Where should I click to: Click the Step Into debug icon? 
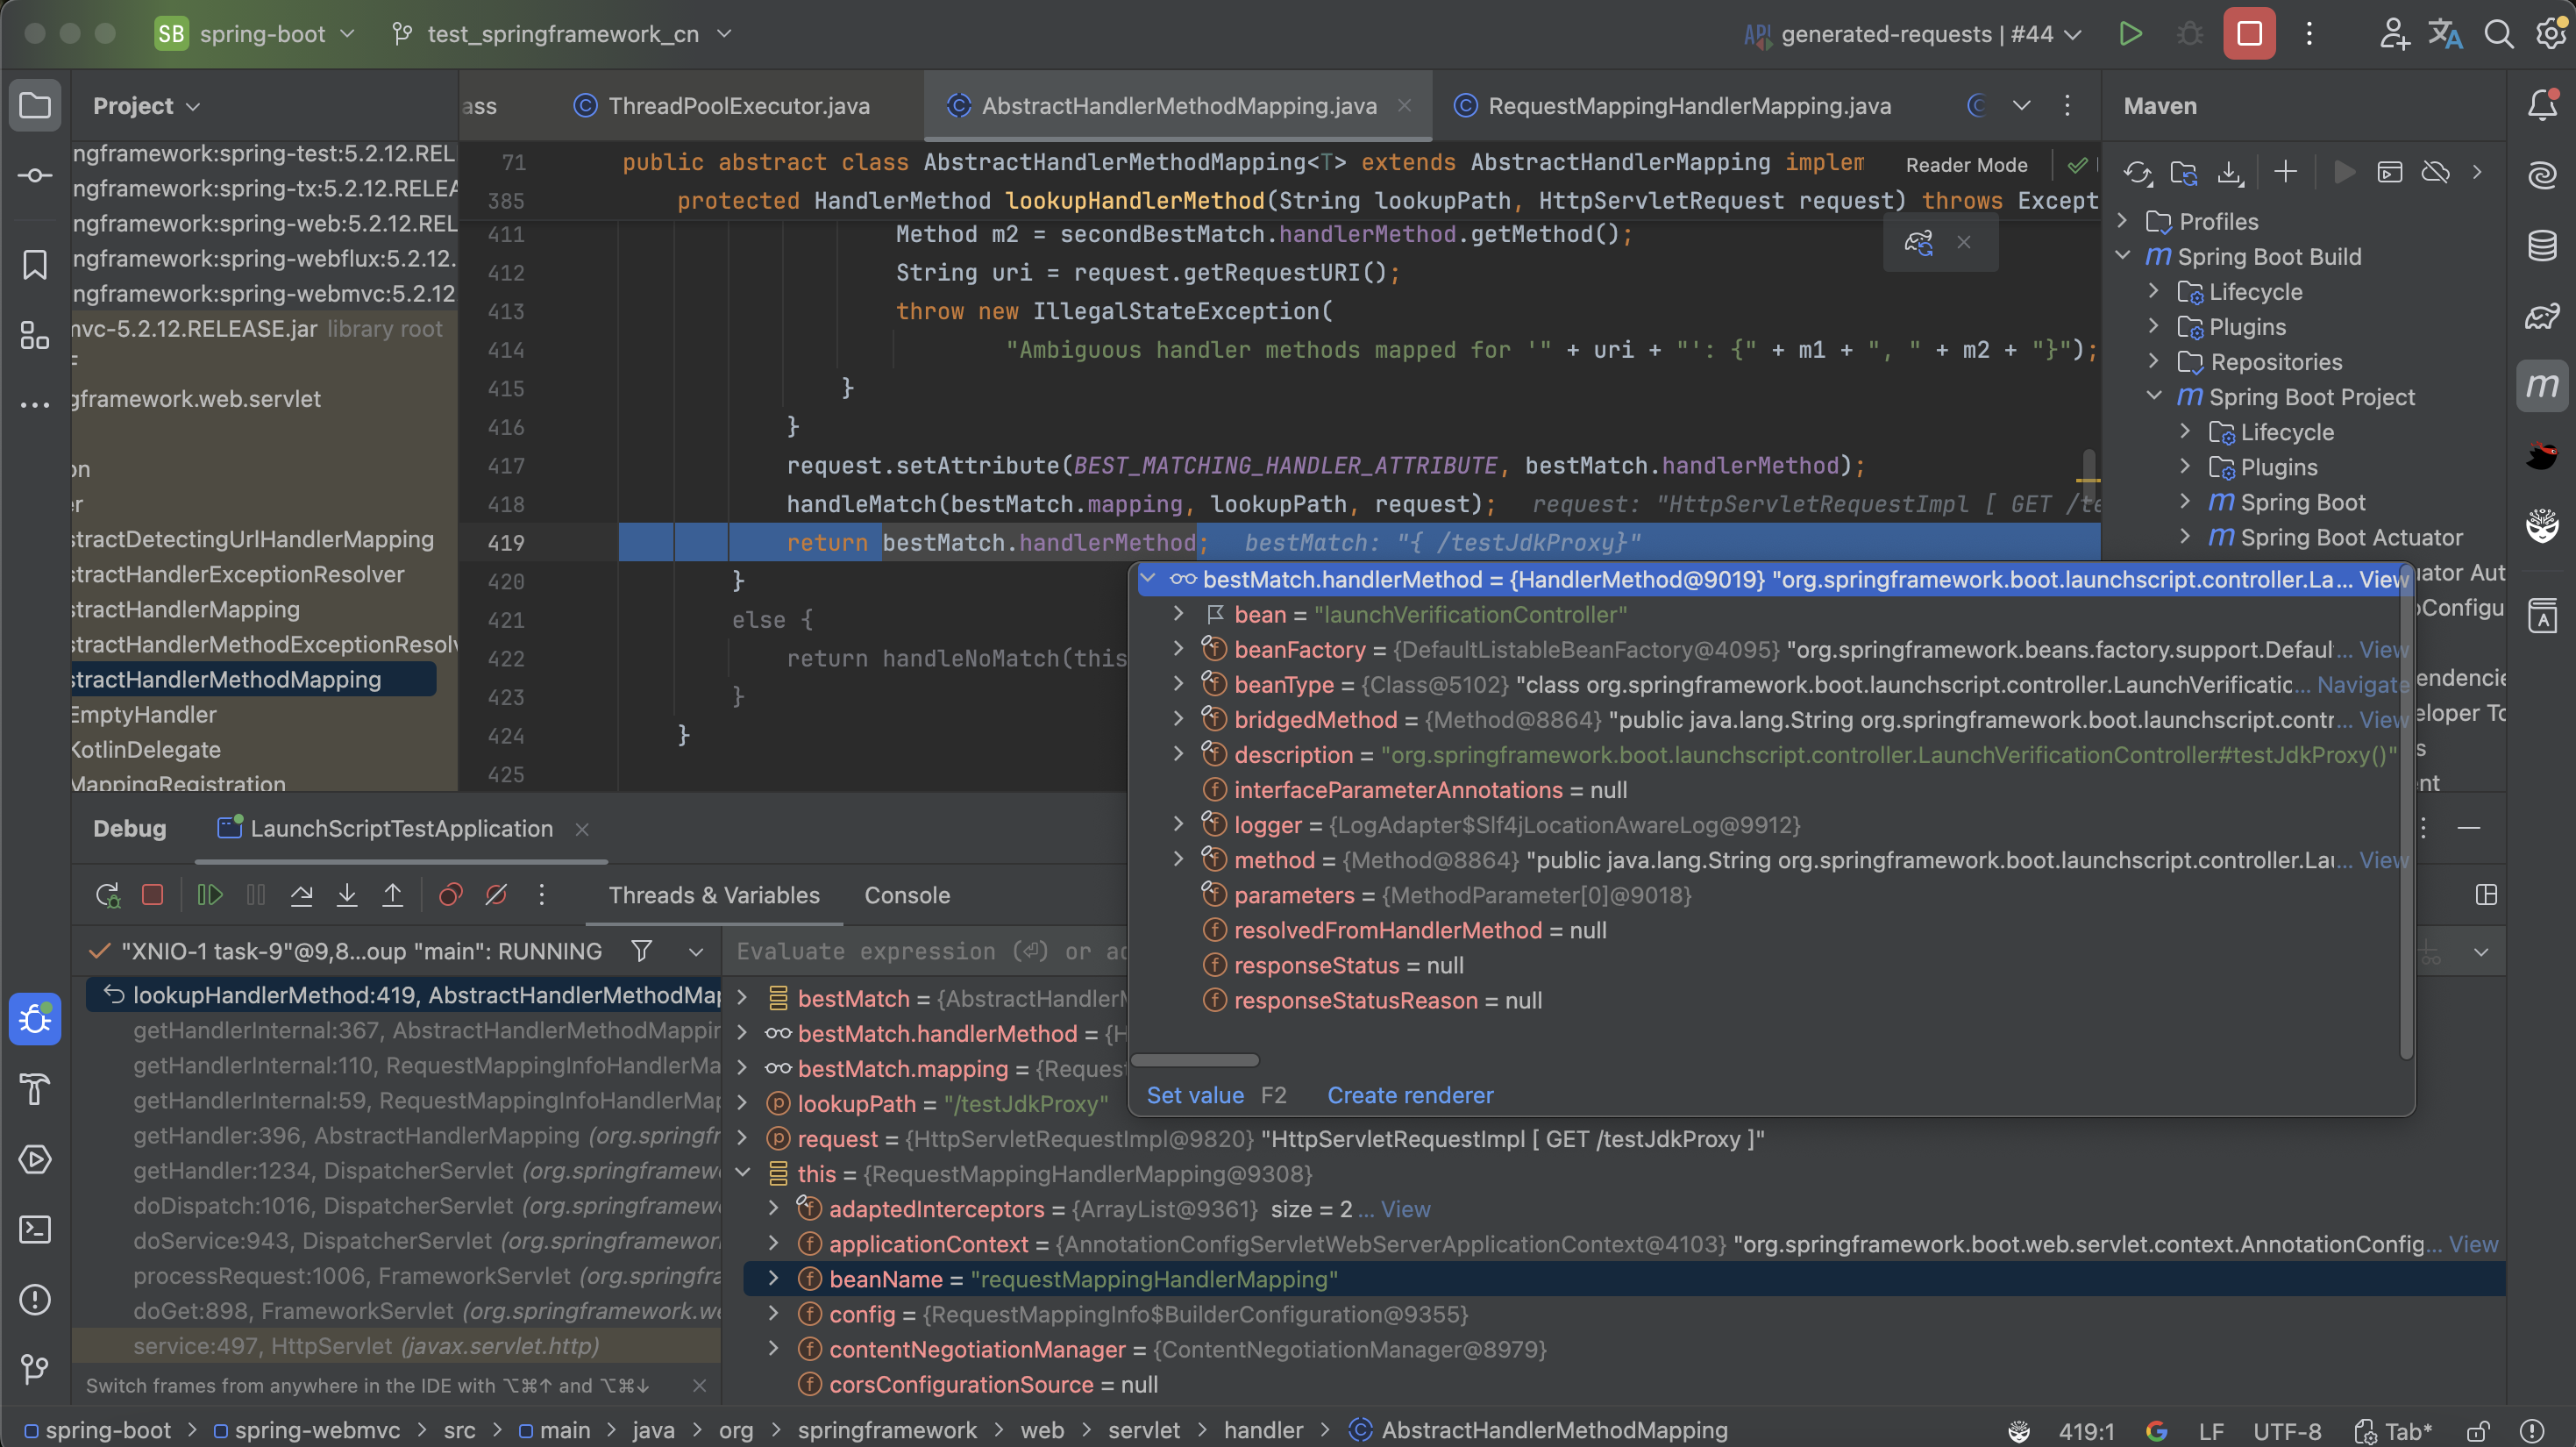tap(347, 895)
